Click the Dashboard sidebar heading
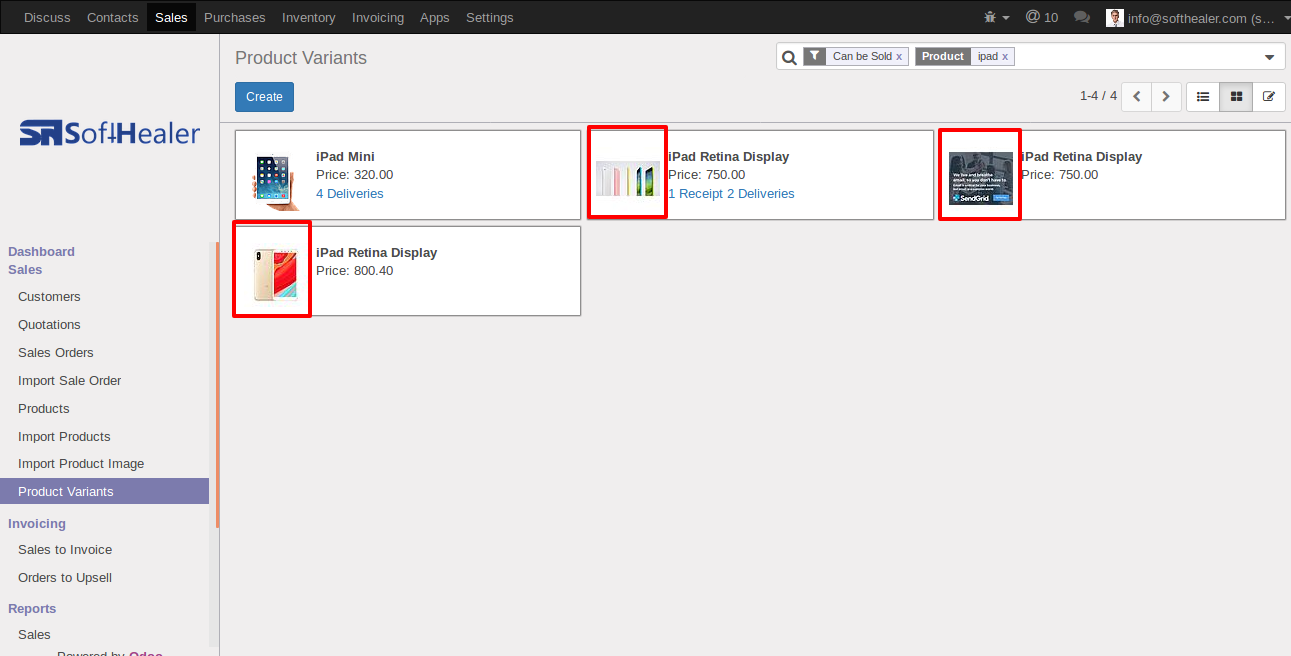The height and width of the screenshot is (656, 1291). pyautogui.click(x=41, y=252)
